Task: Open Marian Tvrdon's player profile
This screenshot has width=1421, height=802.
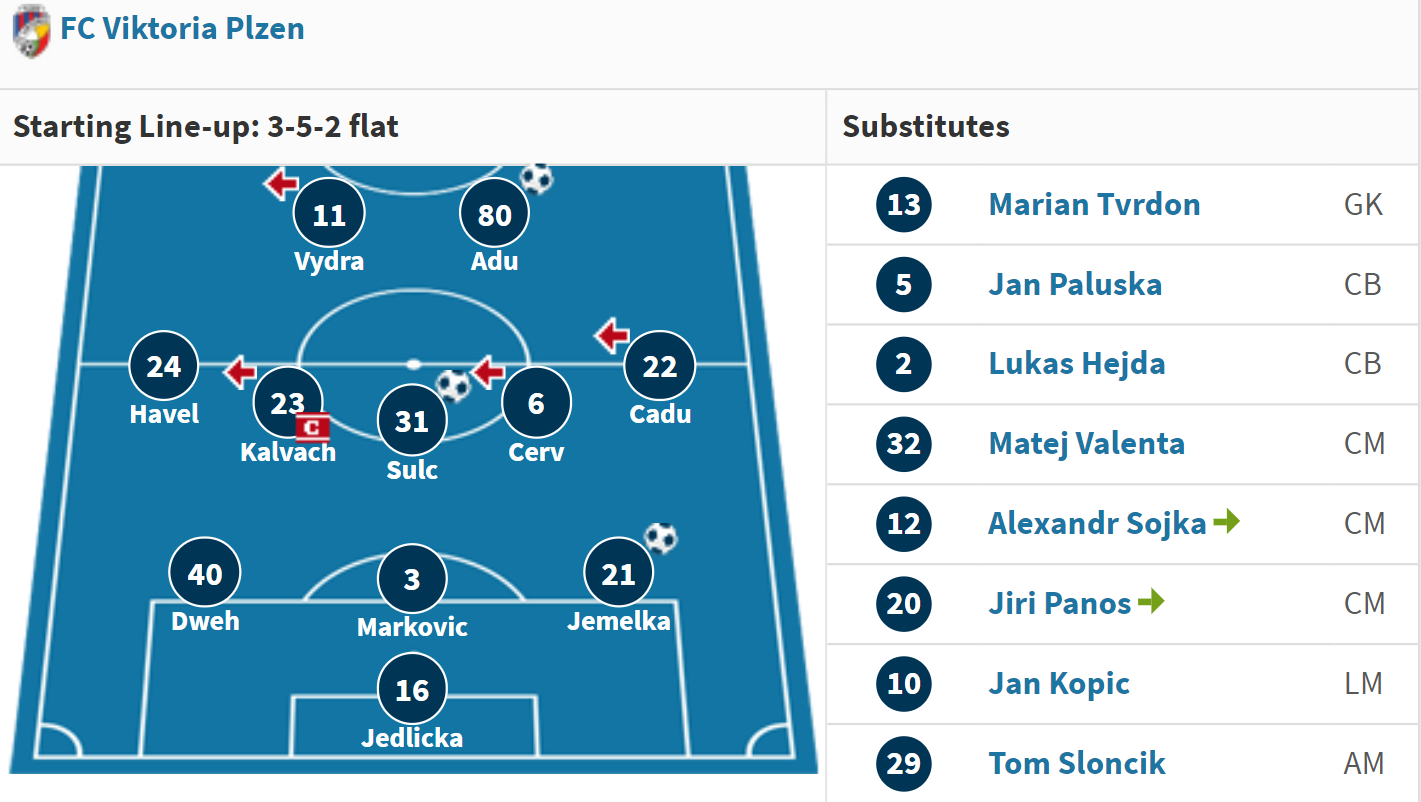Action: [x=1094, y=204]
